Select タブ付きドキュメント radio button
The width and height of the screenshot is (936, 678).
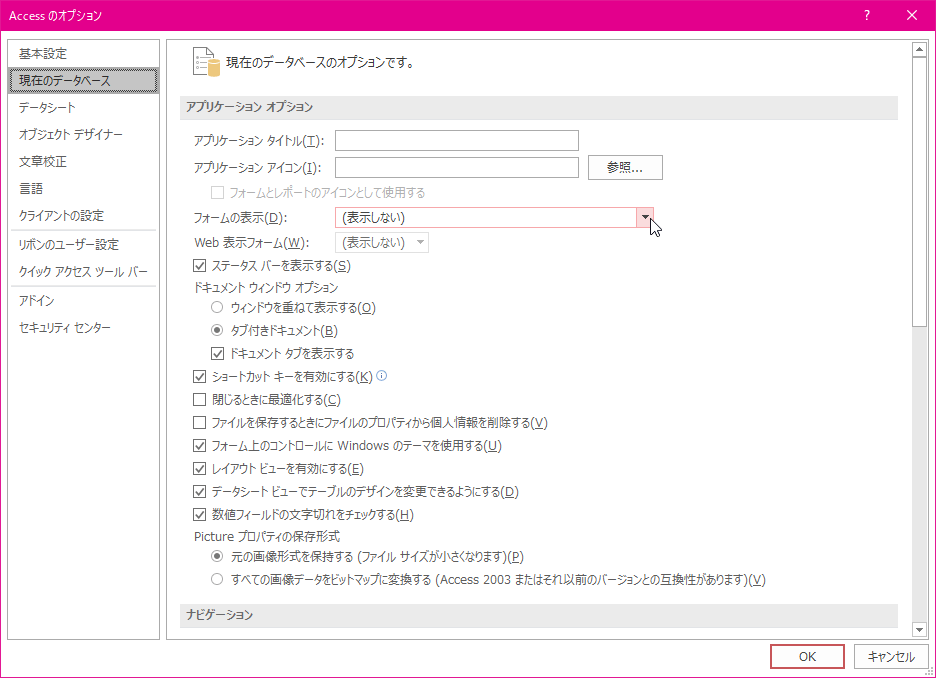point(217,330)
